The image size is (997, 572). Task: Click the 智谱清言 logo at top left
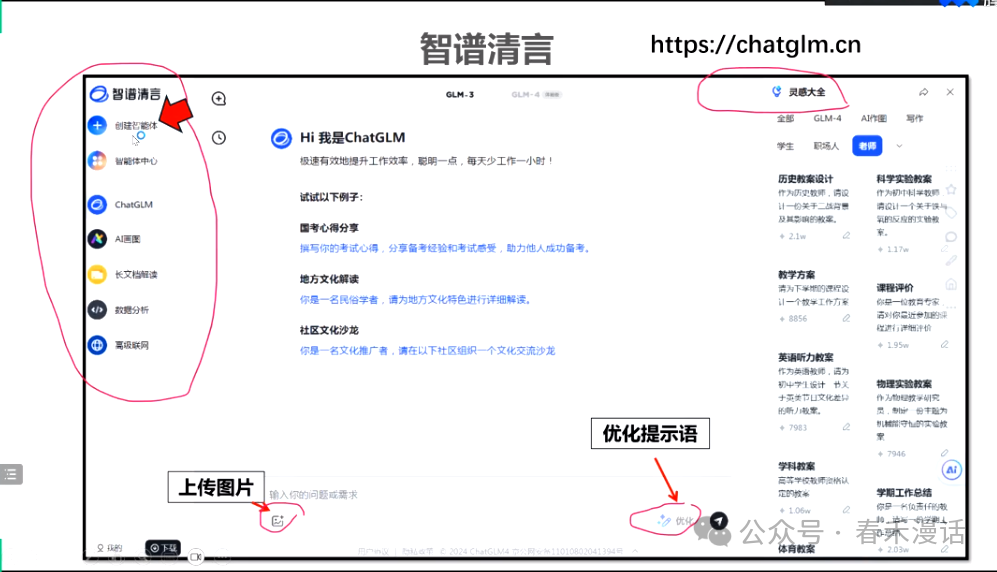coord(125,94)
